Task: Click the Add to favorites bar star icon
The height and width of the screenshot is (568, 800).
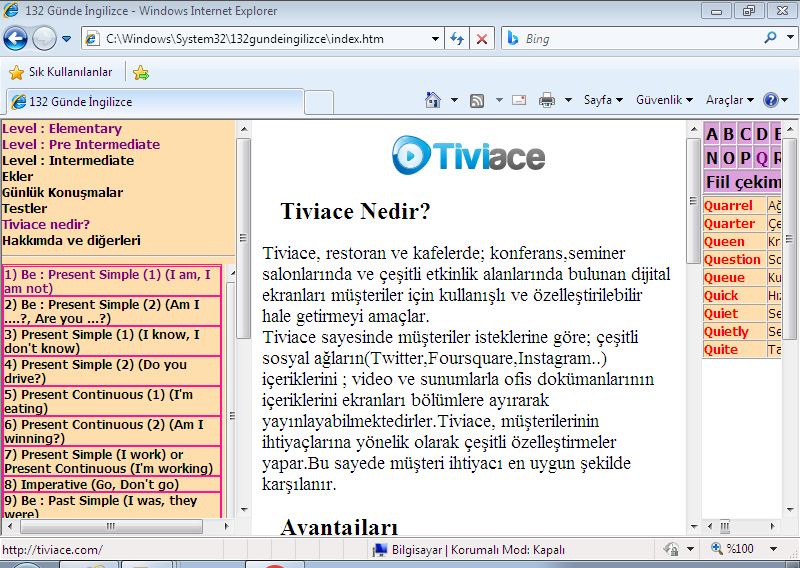Action: click(141, 73)
